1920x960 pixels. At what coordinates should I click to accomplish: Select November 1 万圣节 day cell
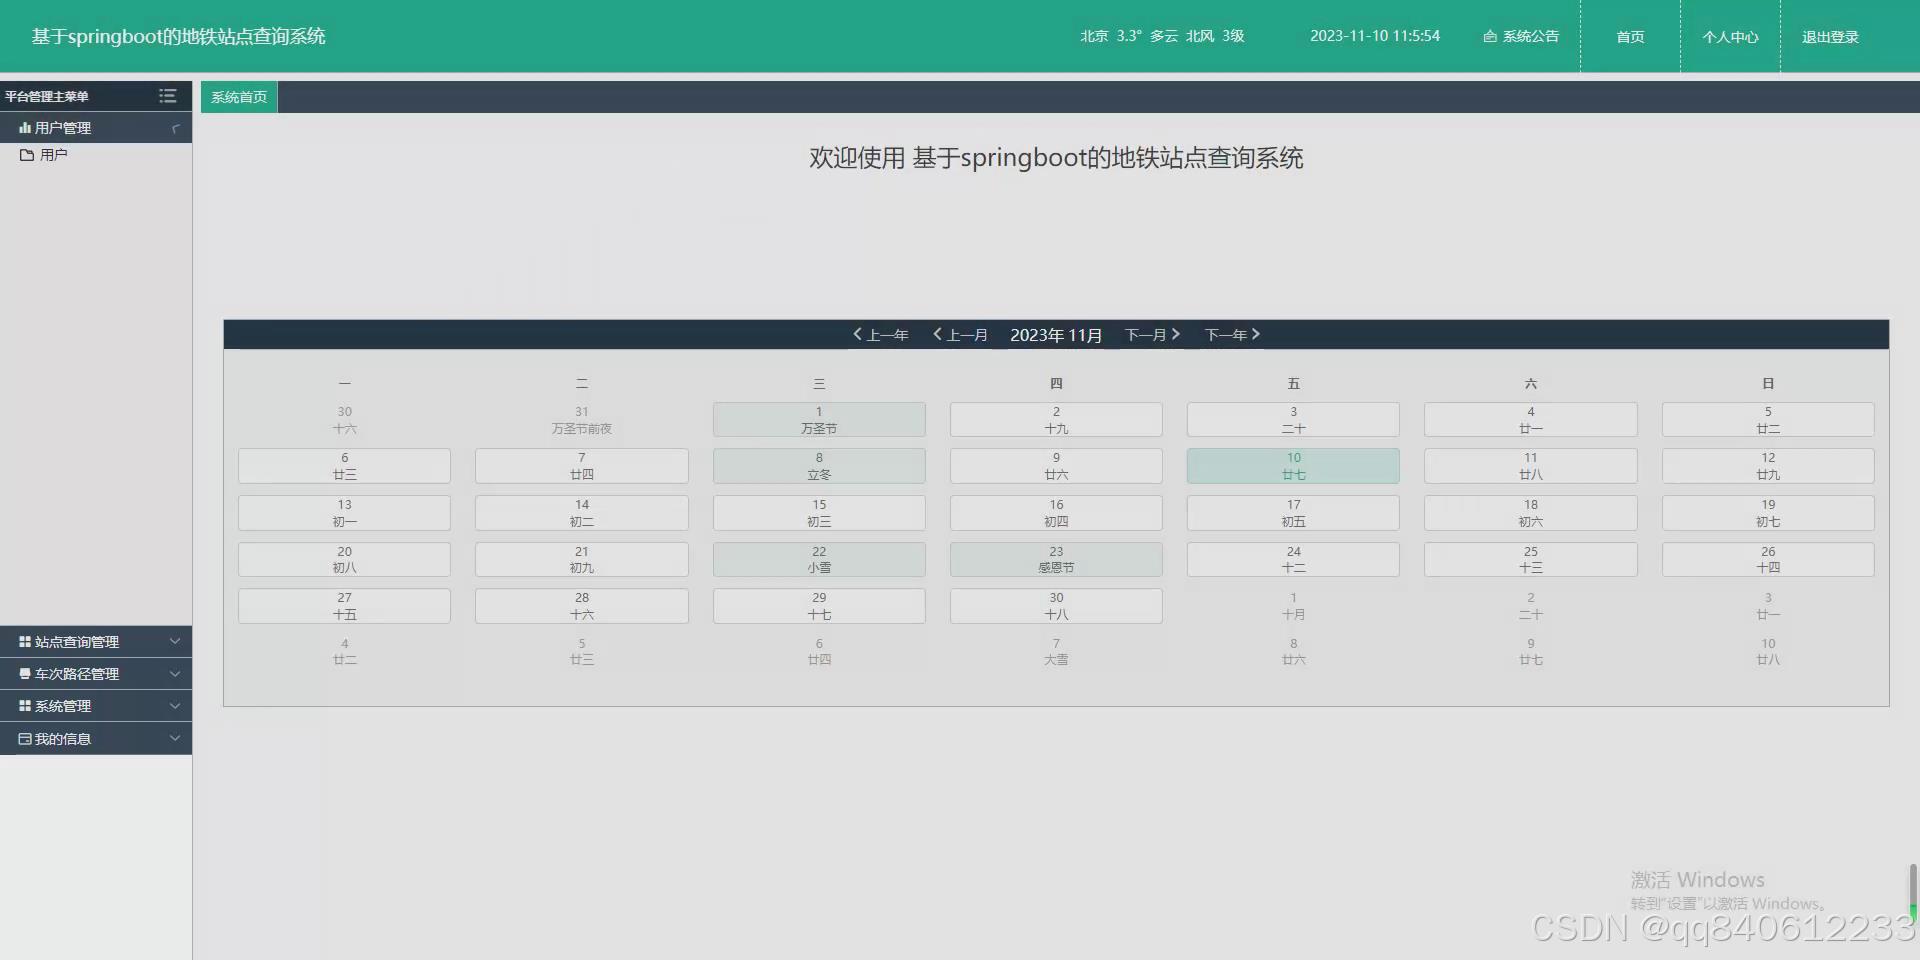(819, 420)
